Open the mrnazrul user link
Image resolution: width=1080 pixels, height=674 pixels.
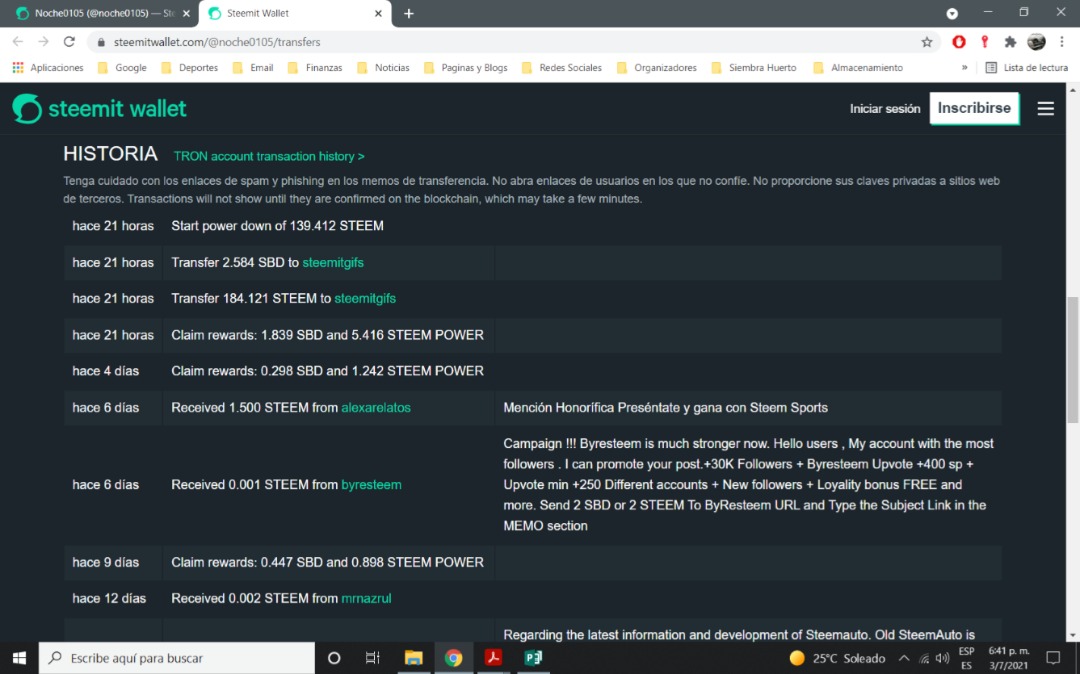click(x=366, y=598)
